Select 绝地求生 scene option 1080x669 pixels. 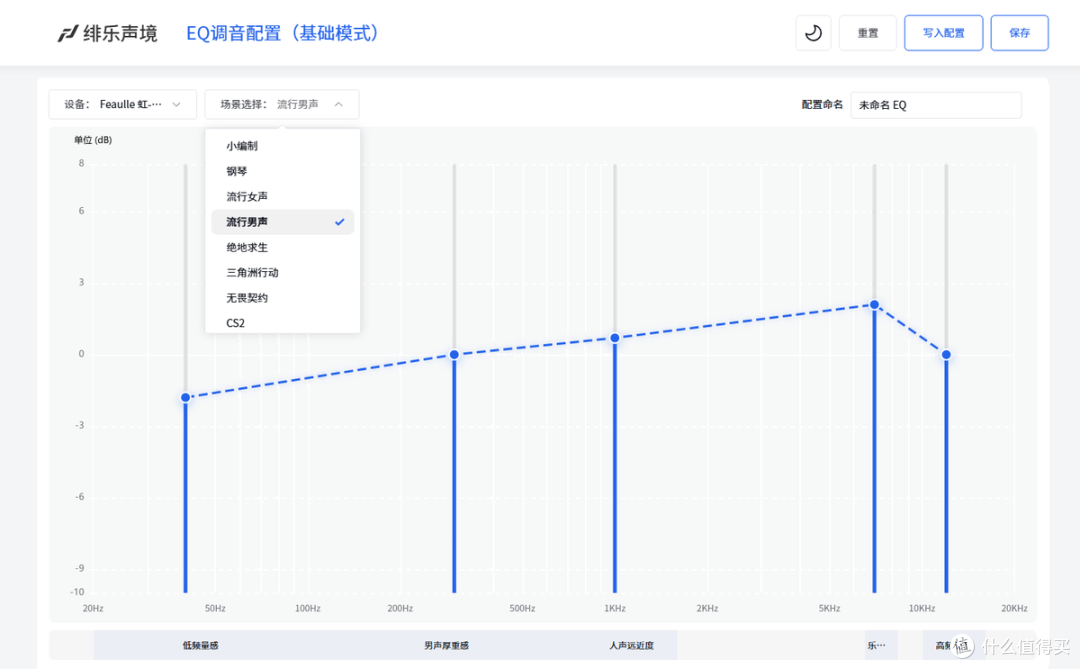[282, 247]
